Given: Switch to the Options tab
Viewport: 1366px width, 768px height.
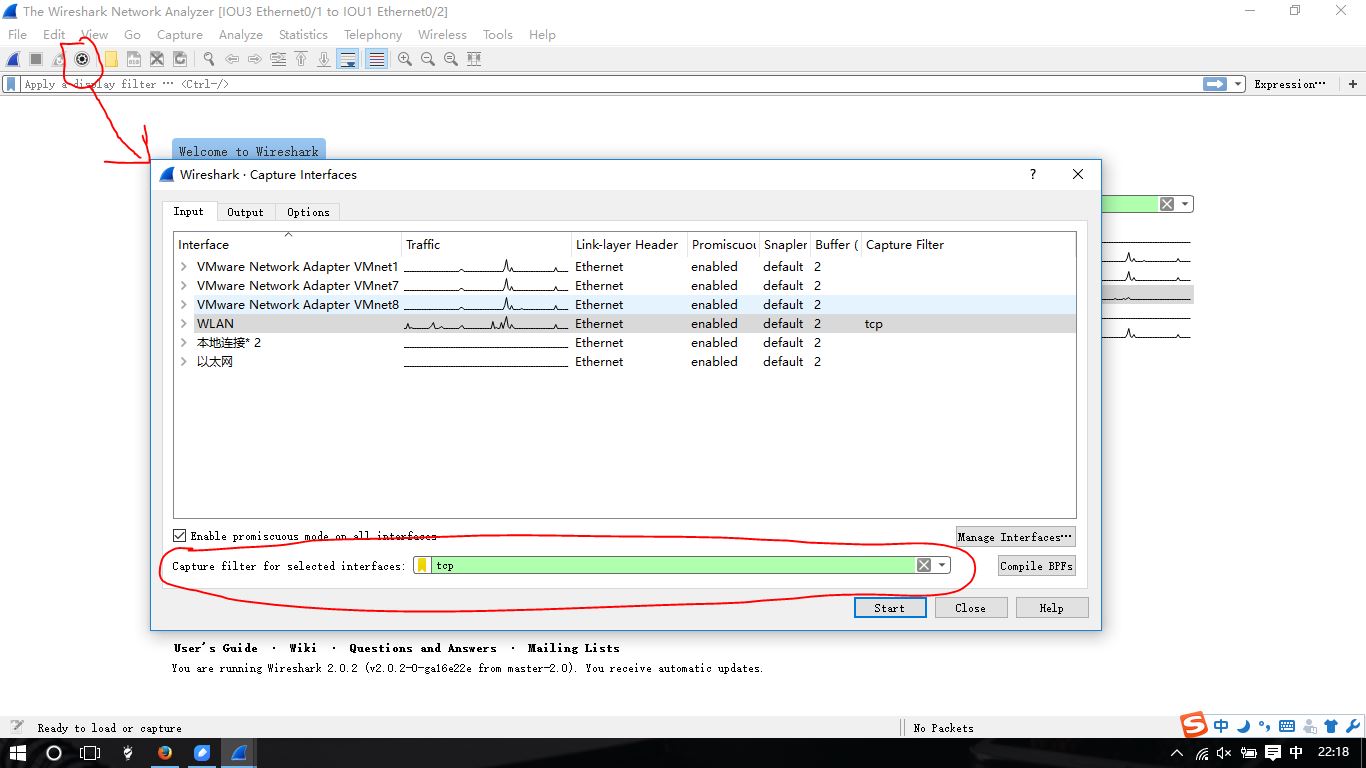Looking at the screenshot, I should point(308,212).
